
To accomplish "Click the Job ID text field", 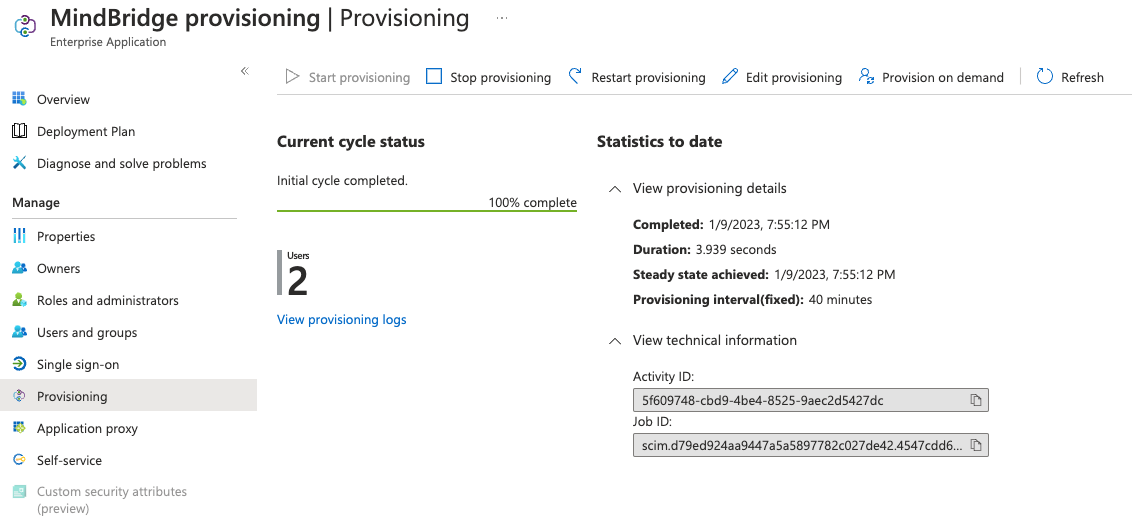I will [x=801, y=445].
